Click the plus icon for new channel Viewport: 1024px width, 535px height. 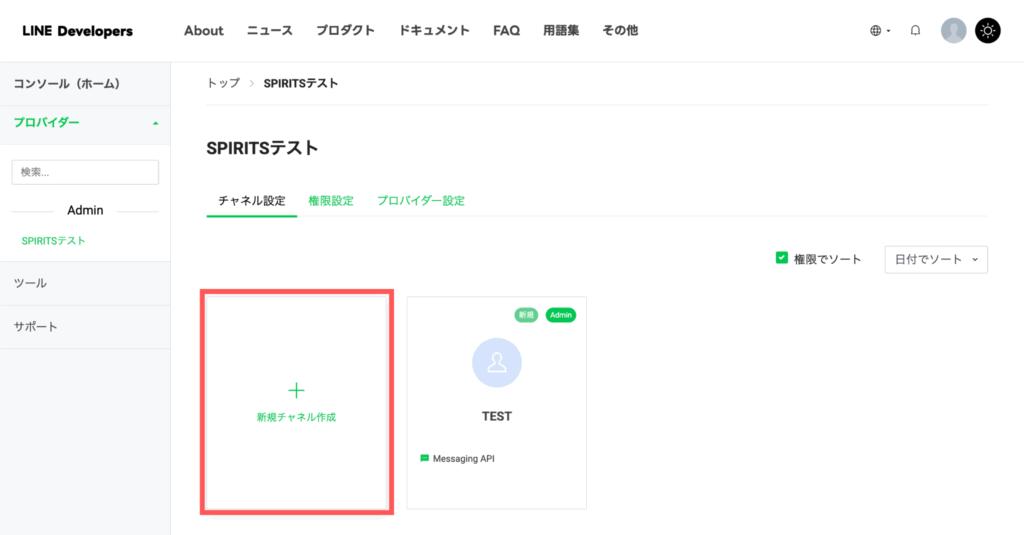coord(296,390)
